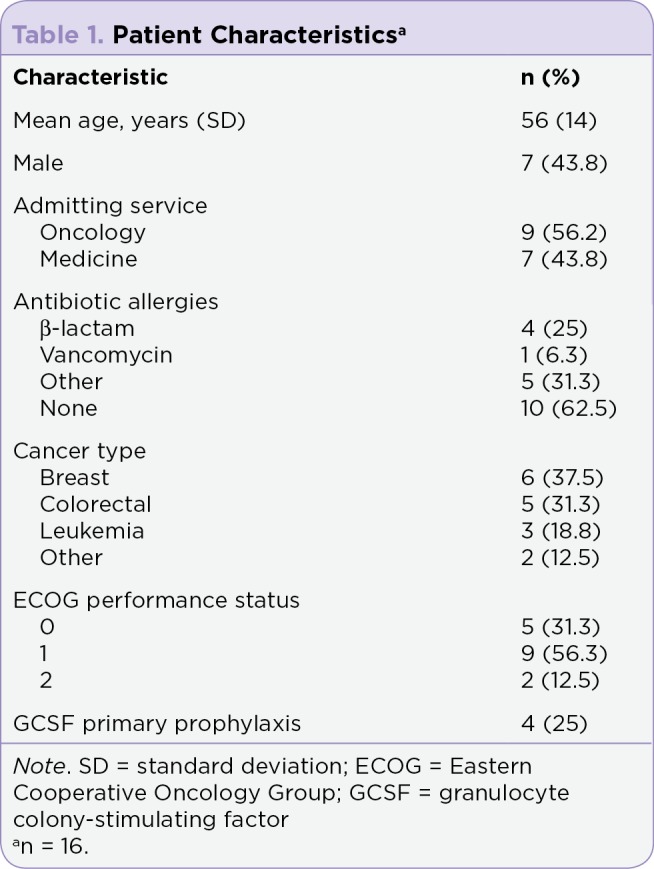
Task: Click the Table 1 title heading
Action: point(209,35)
